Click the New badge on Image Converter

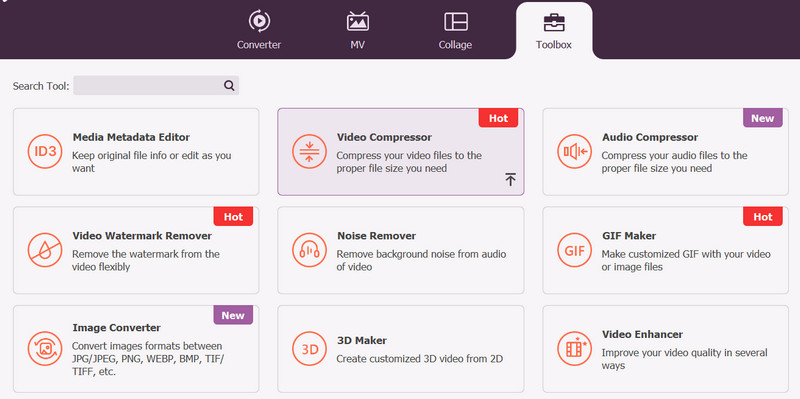tap(233, 315)
